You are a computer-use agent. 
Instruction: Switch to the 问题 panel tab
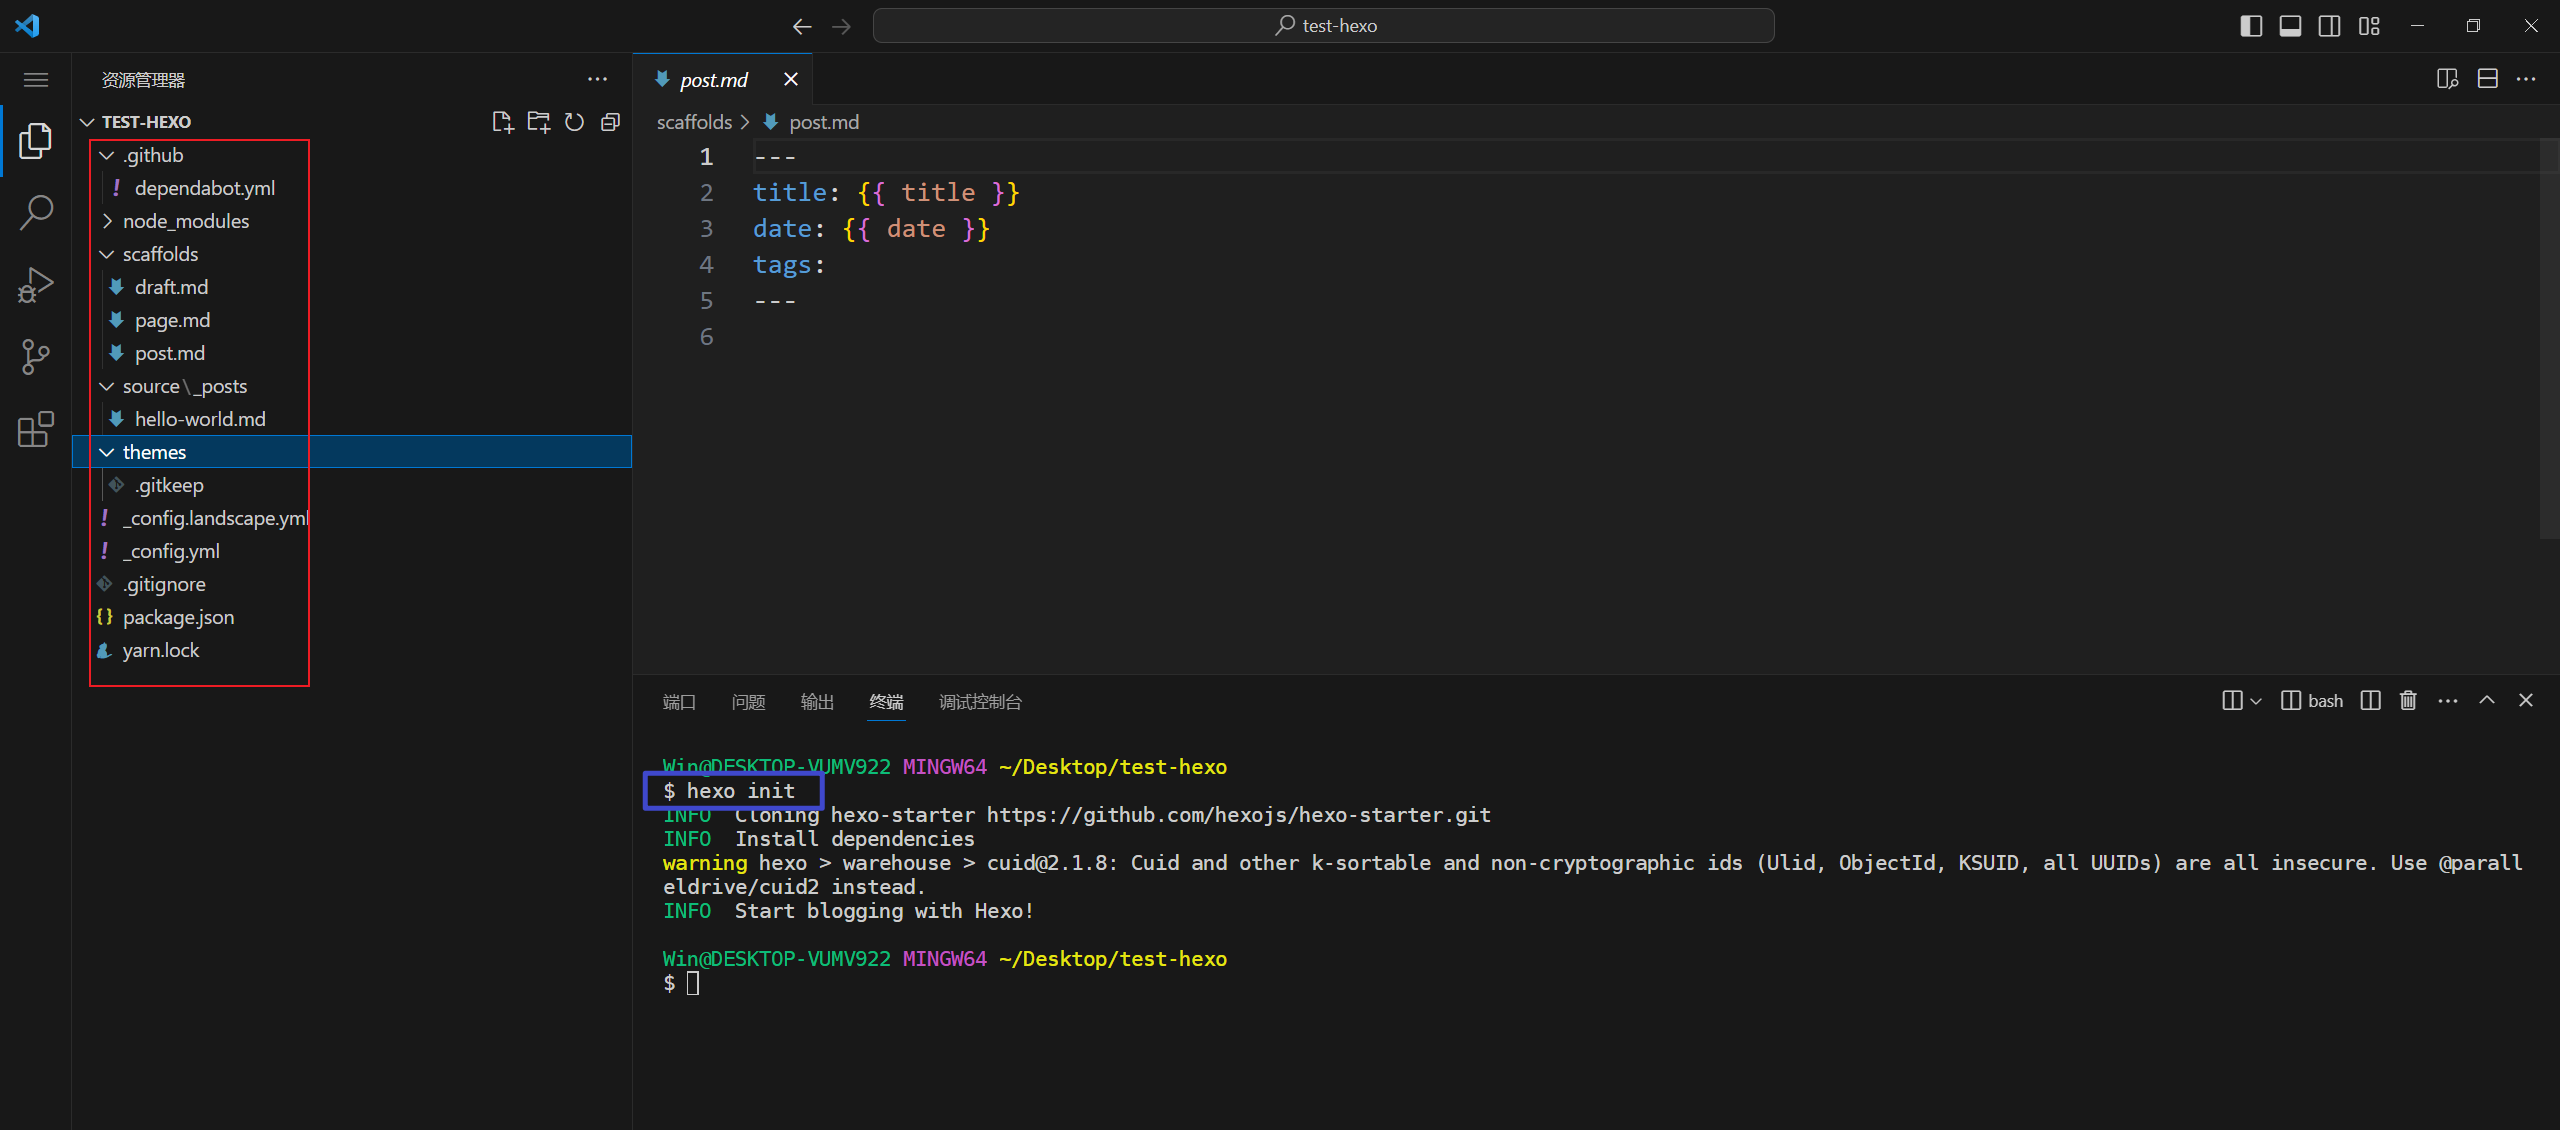[748, 702]
